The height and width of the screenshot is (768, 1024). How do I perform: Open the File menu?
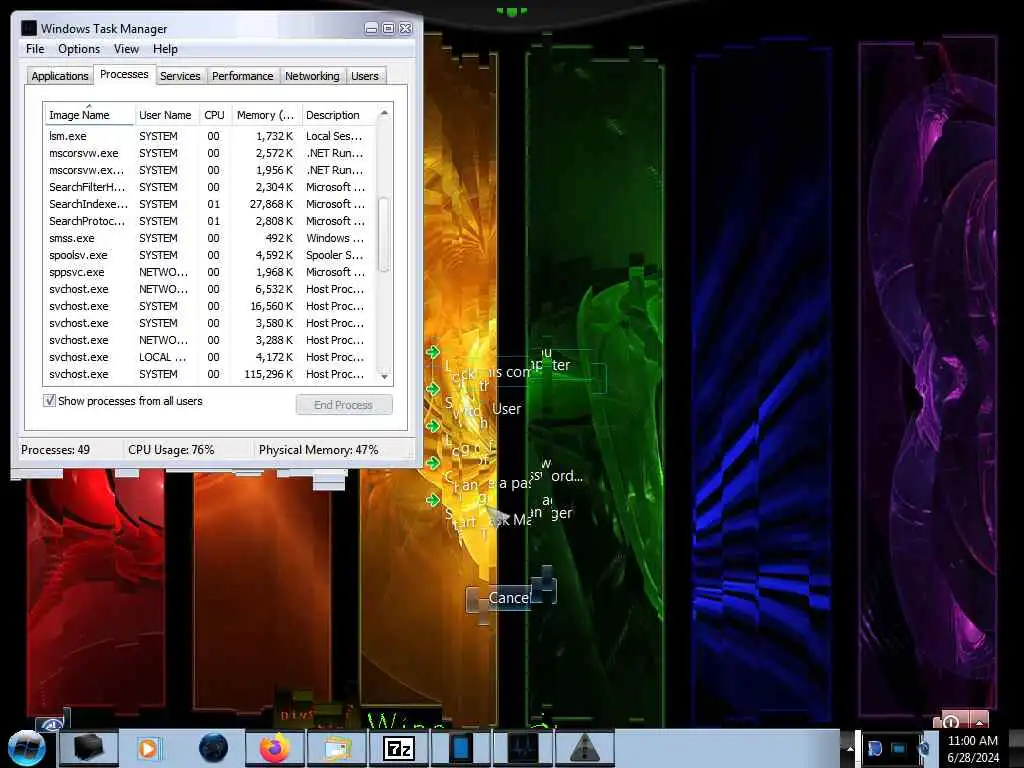35,49
